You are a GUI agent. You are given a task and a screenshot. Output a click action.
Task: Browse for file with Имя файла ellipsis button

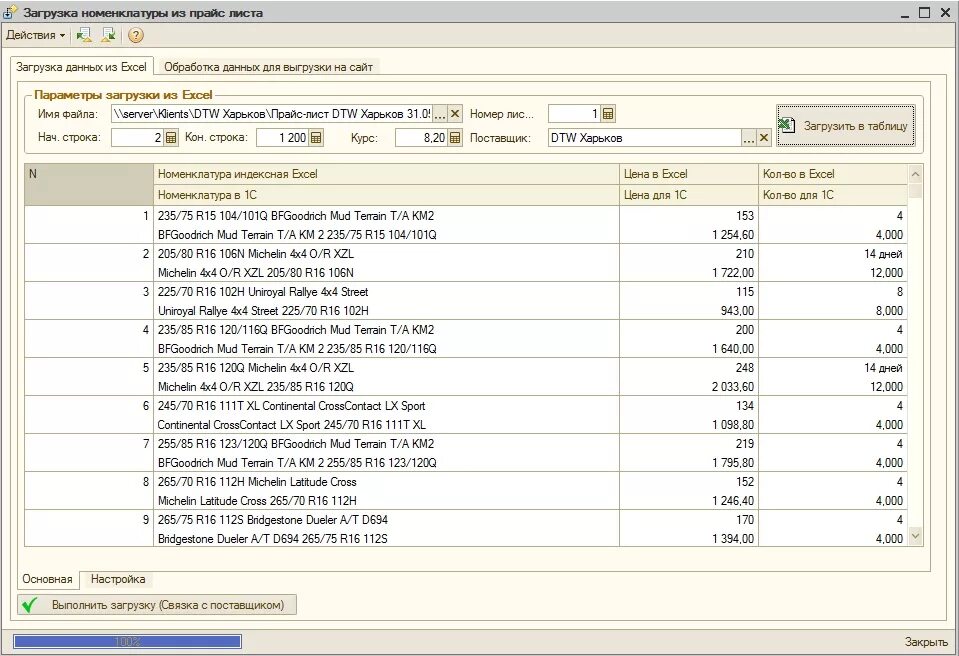click(x=440, y=114)
